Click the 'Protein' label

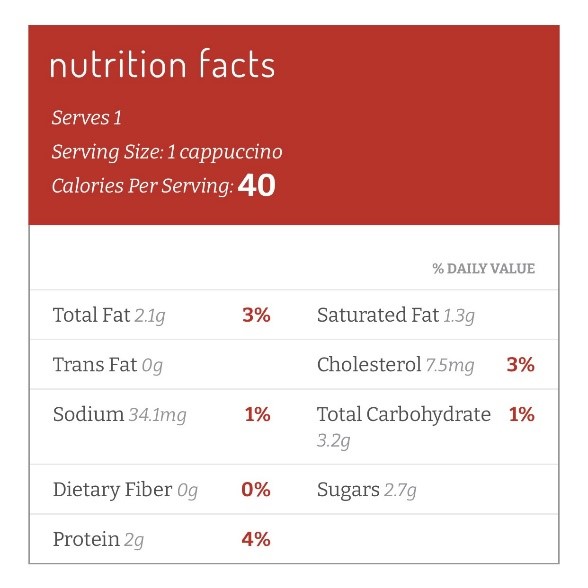[x=86, y=539]
